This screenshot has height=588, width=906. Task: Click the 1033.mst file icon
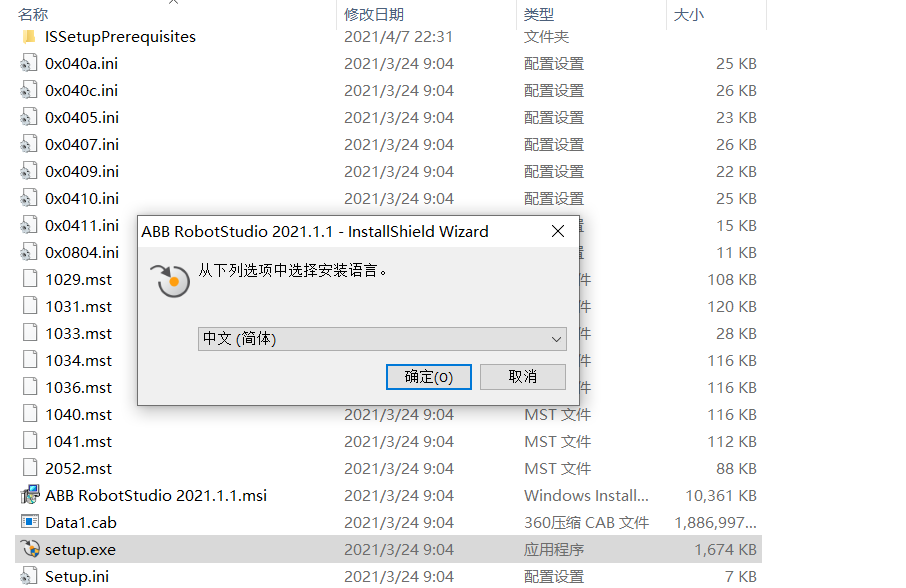coord(30,333)
